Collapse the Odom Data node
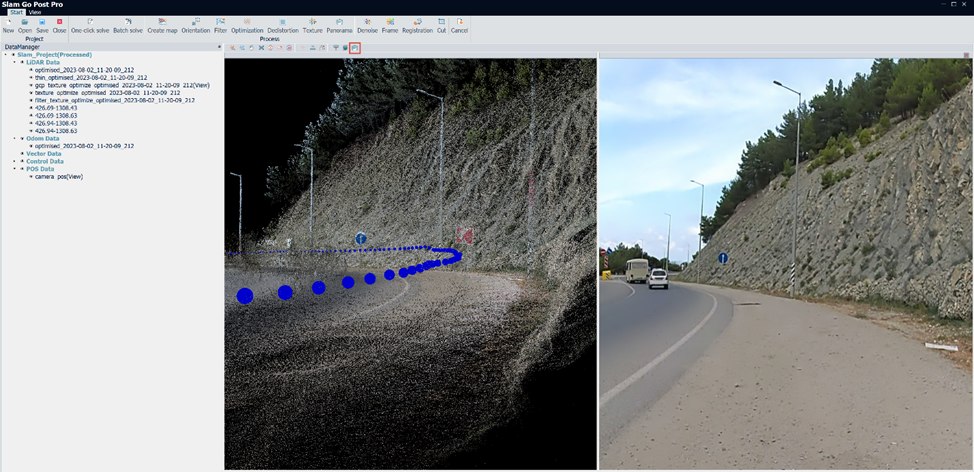 point(14,138)
